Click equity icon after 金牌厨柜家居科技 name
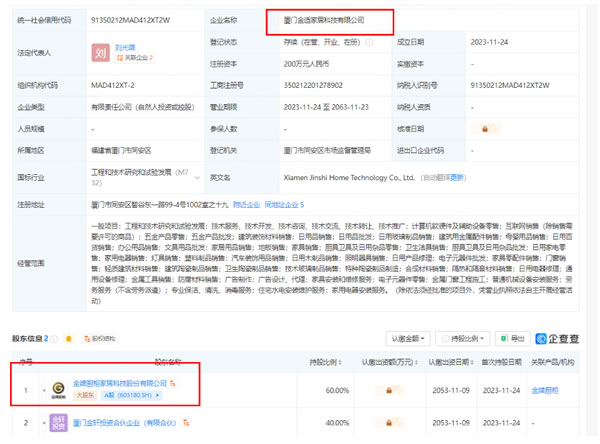Image resolution: width=600 pixels, height=444 pixels. click(x=174, y=383)
